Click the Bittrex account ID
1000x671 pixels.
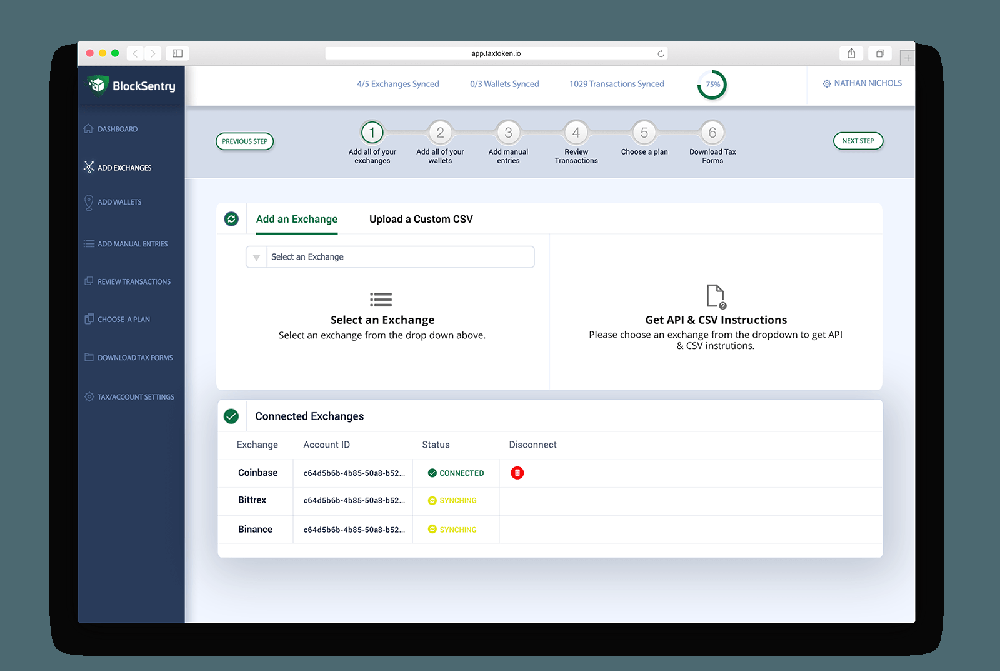(x=354, y=501)
